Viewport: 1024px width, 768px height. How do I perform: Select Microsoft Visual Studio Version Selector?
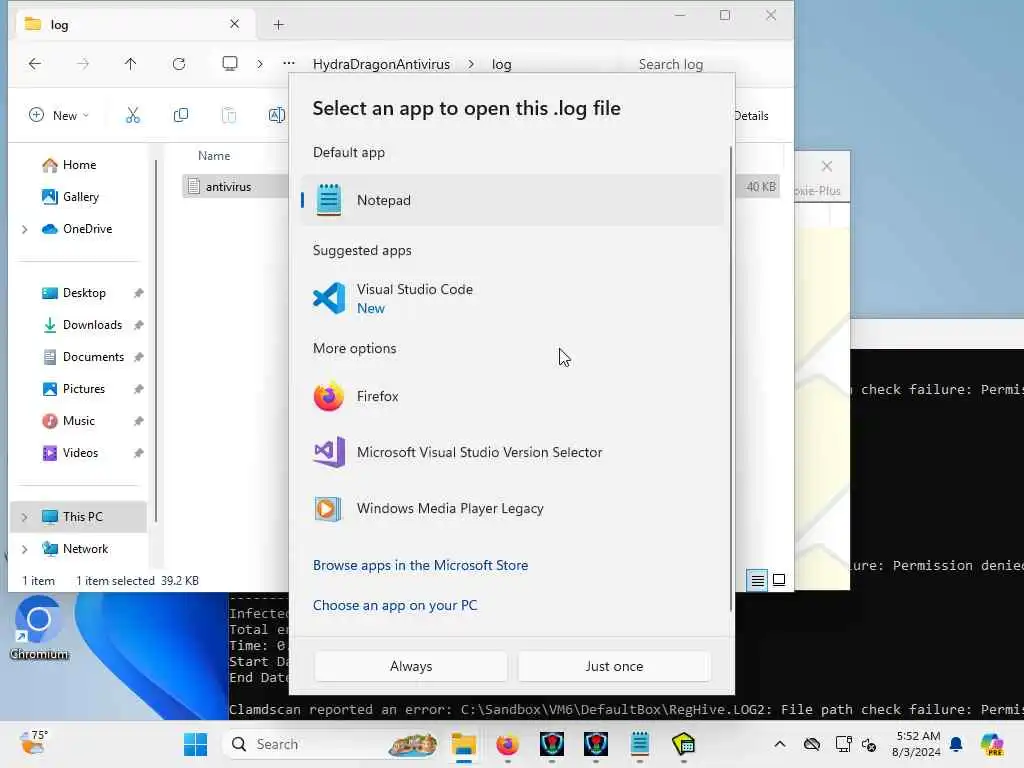coord(512,452)
